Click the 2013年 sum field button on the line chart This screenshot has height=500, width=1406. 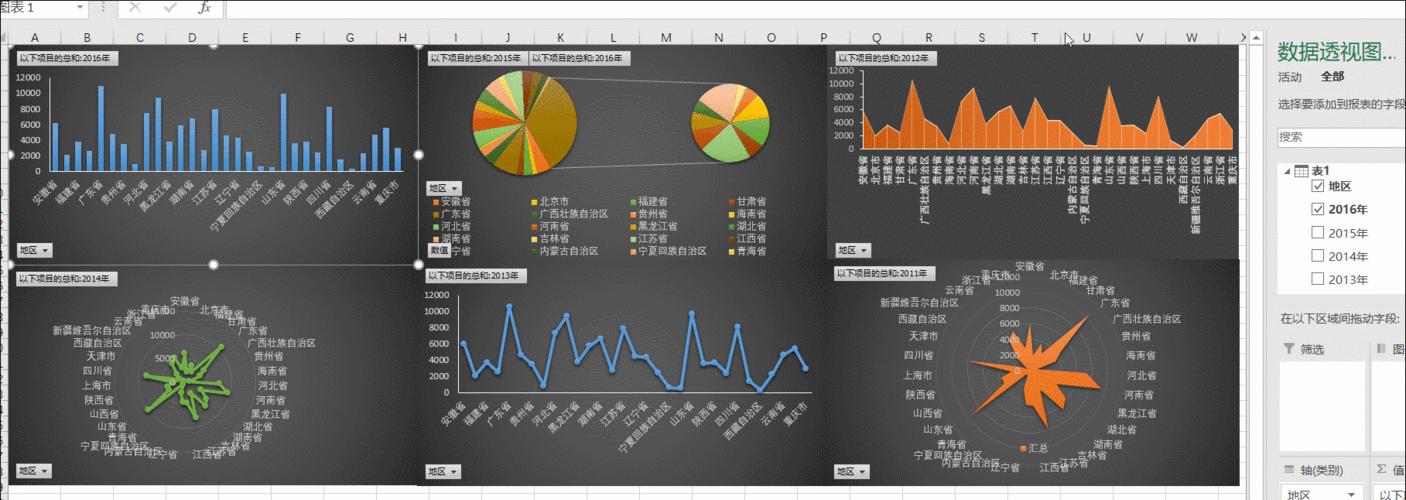coord(476,276)
